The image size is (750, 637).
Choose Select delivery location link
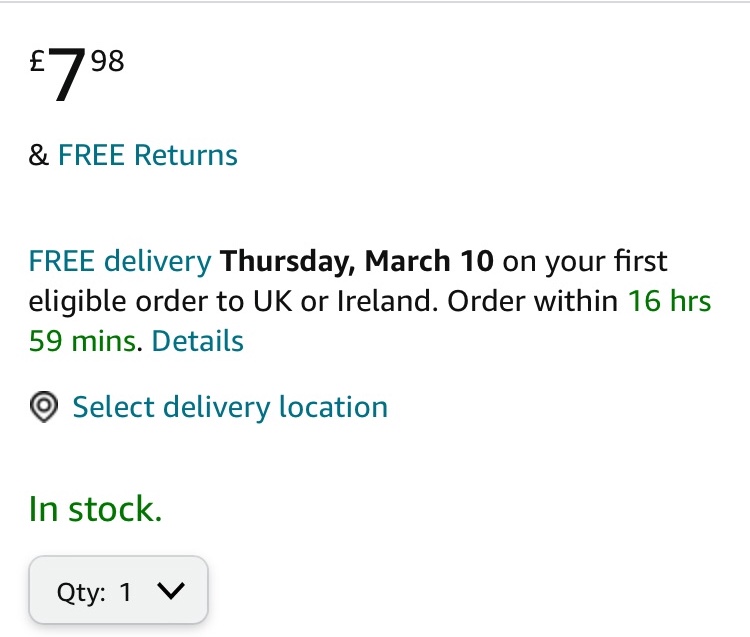tap(230, 408)
